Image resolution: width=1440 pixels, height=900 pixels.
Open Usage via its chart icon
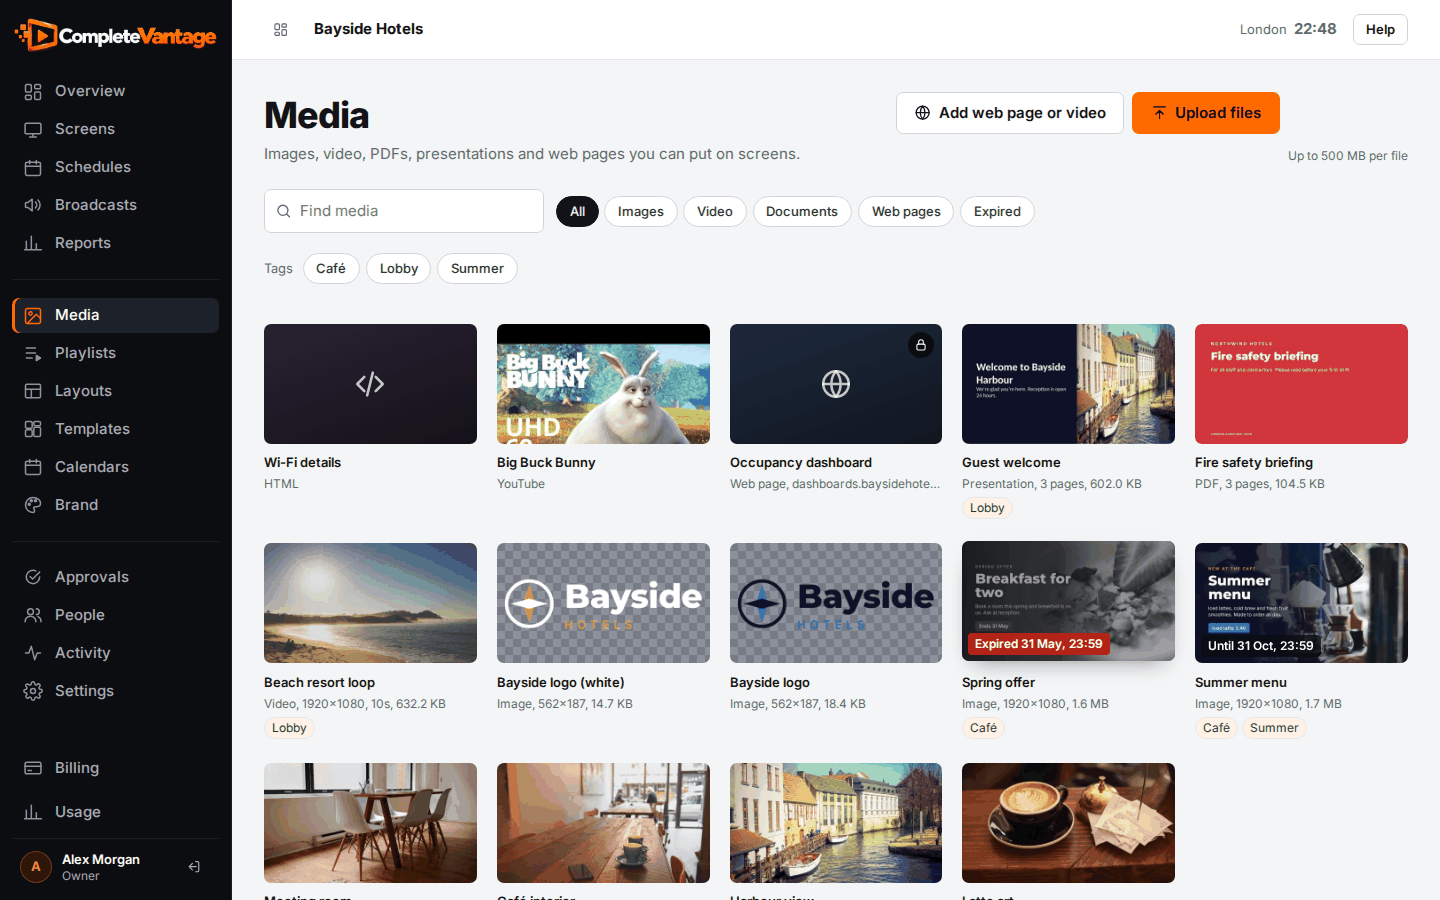coord(33,812)
